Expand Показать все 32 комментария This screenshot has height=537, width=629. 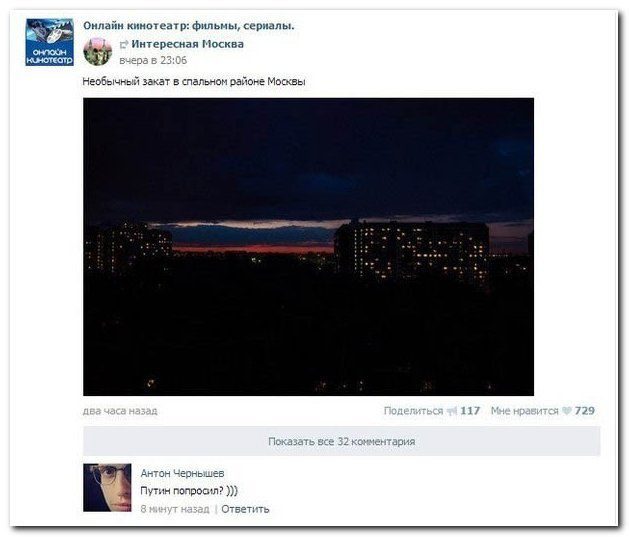[x=341, y=442]
